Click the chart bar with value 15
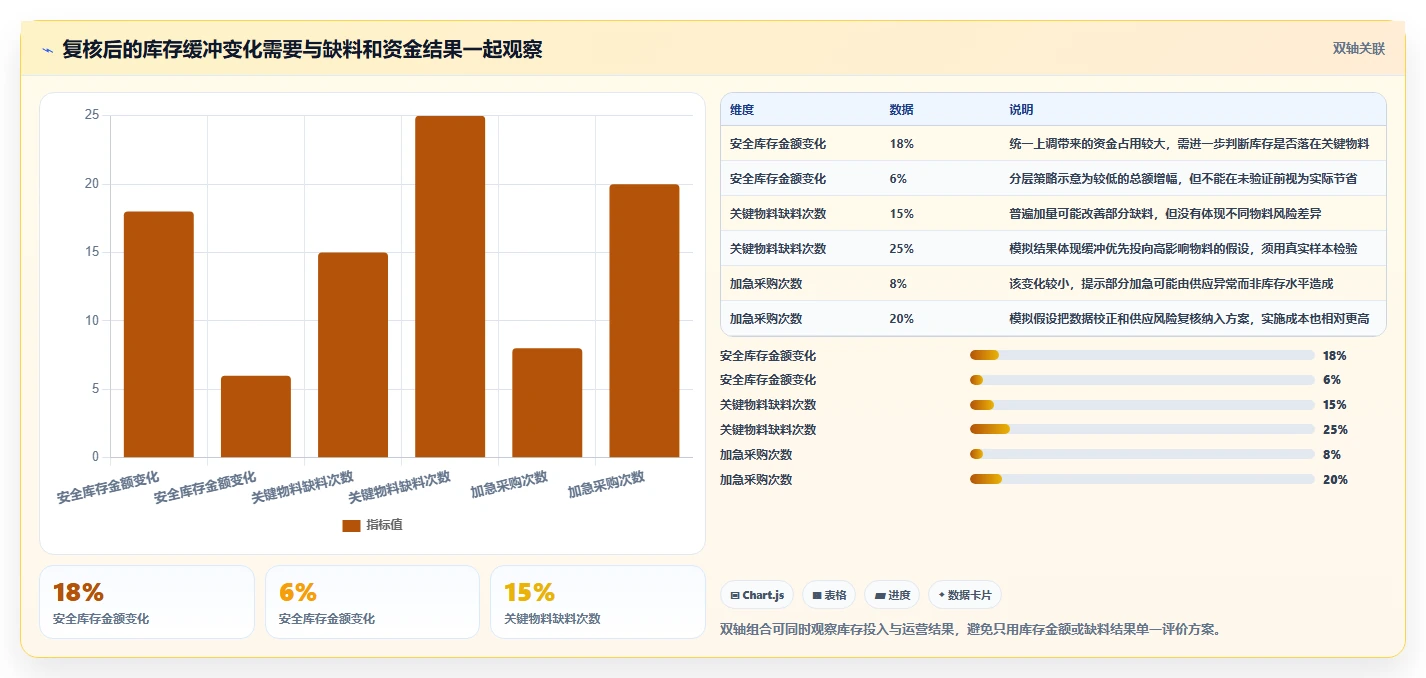1426x678 pixels. click(353, 355)
